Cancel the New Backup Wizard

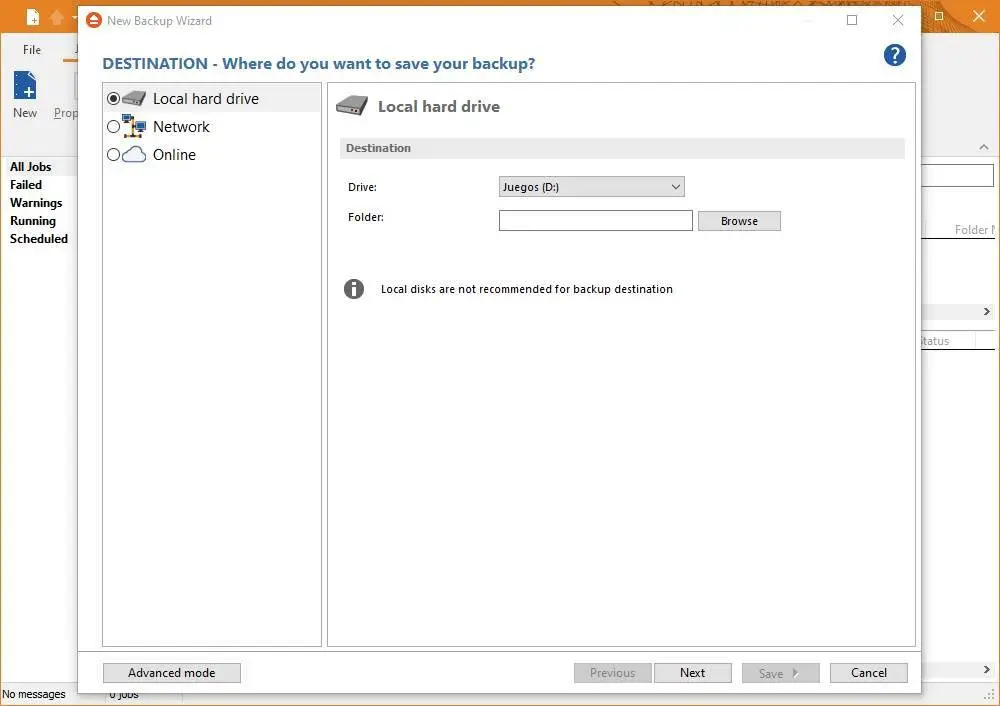click(868, 673)
